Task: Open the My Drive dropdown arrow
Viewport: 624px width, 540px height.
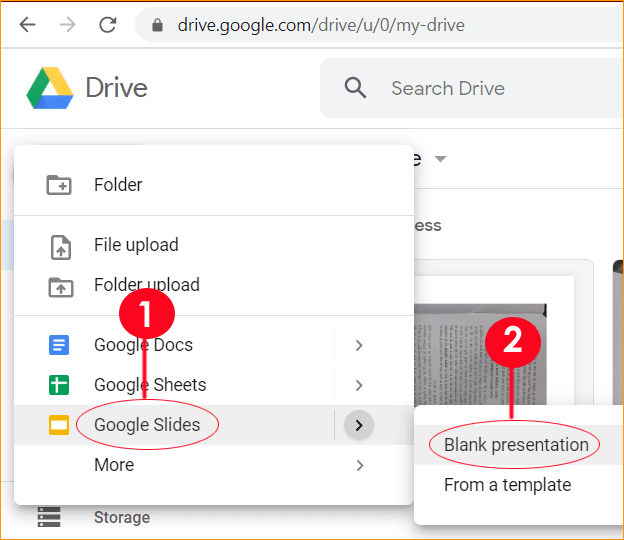Action: pos(440,159)
